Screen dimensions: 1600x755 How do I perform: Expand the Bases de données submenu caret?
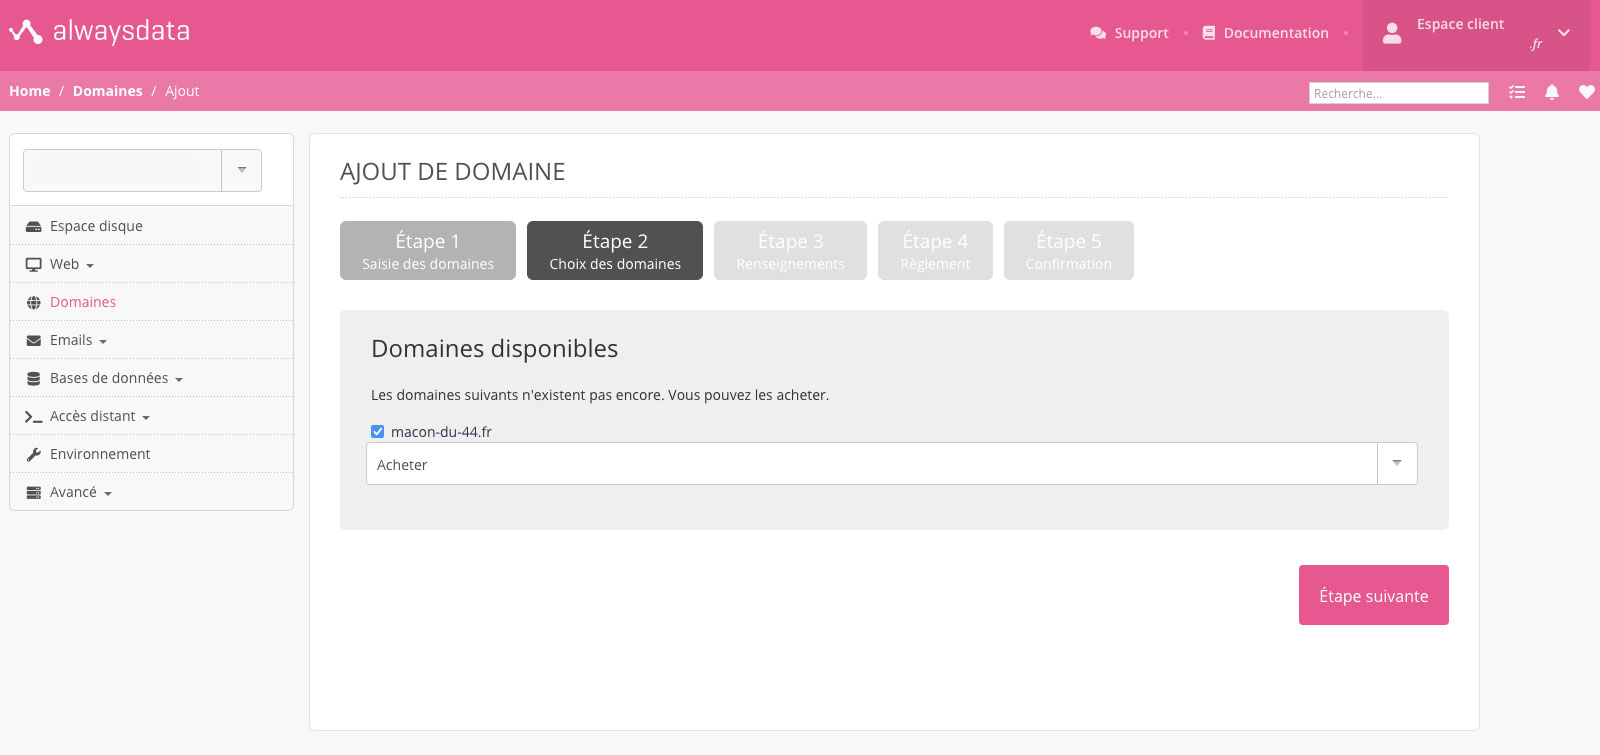(x=179, y=380)
